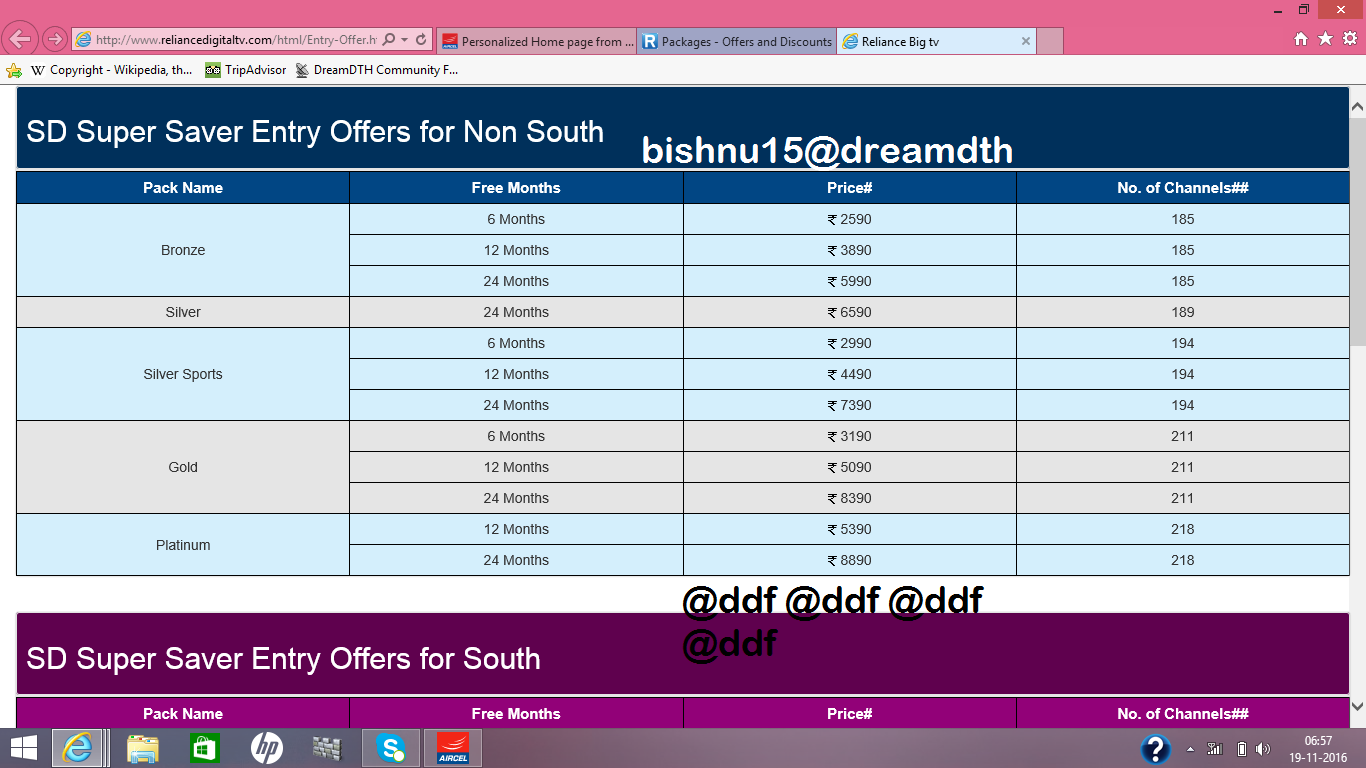Screen dimensions: 1366x768
Task: Click the ₹ 8390 price cell
Action: tap(850, 498)
